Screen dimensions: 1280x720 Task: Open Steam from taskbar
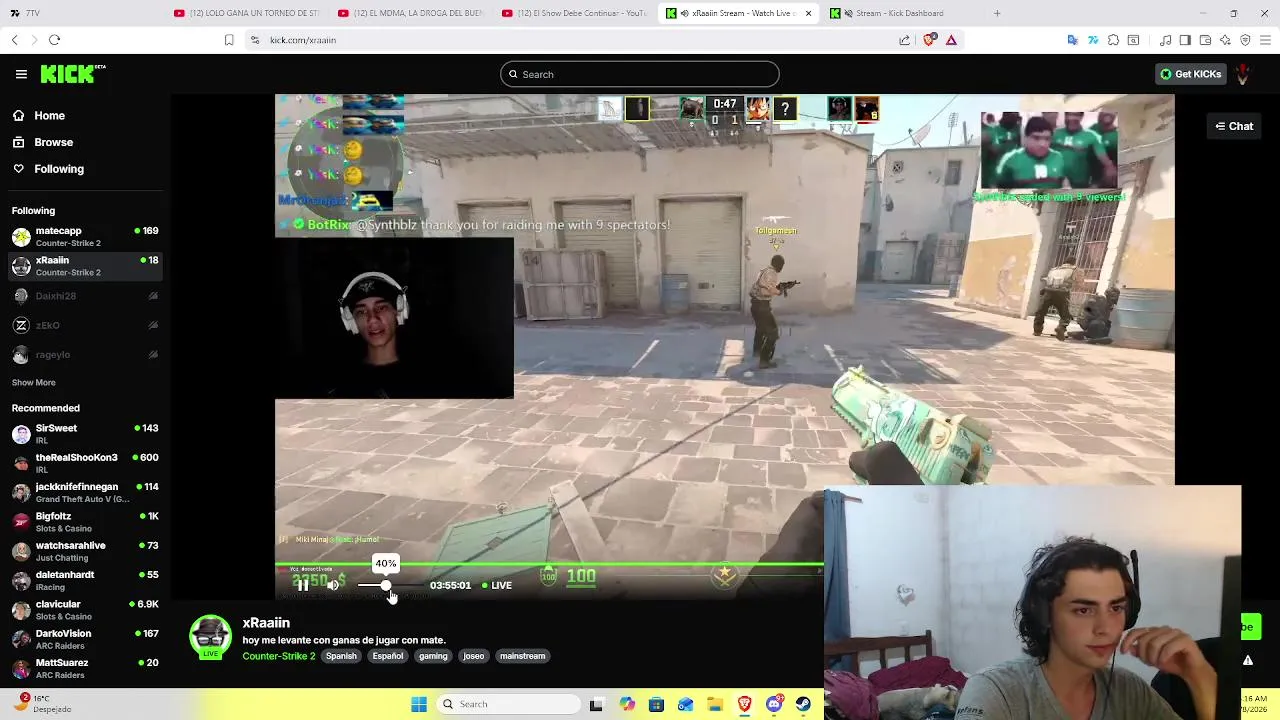803,704
